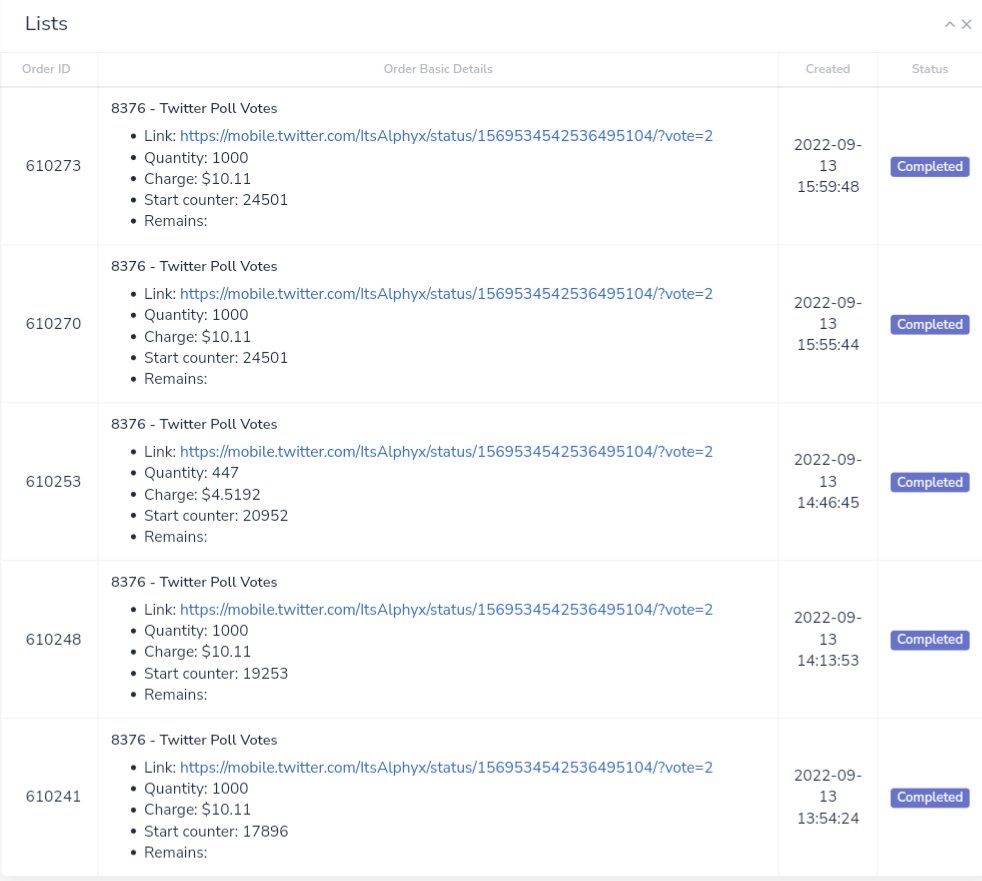
Task: Click Start counter: 24501 in order 610273
Action: [x=216, y=200]
